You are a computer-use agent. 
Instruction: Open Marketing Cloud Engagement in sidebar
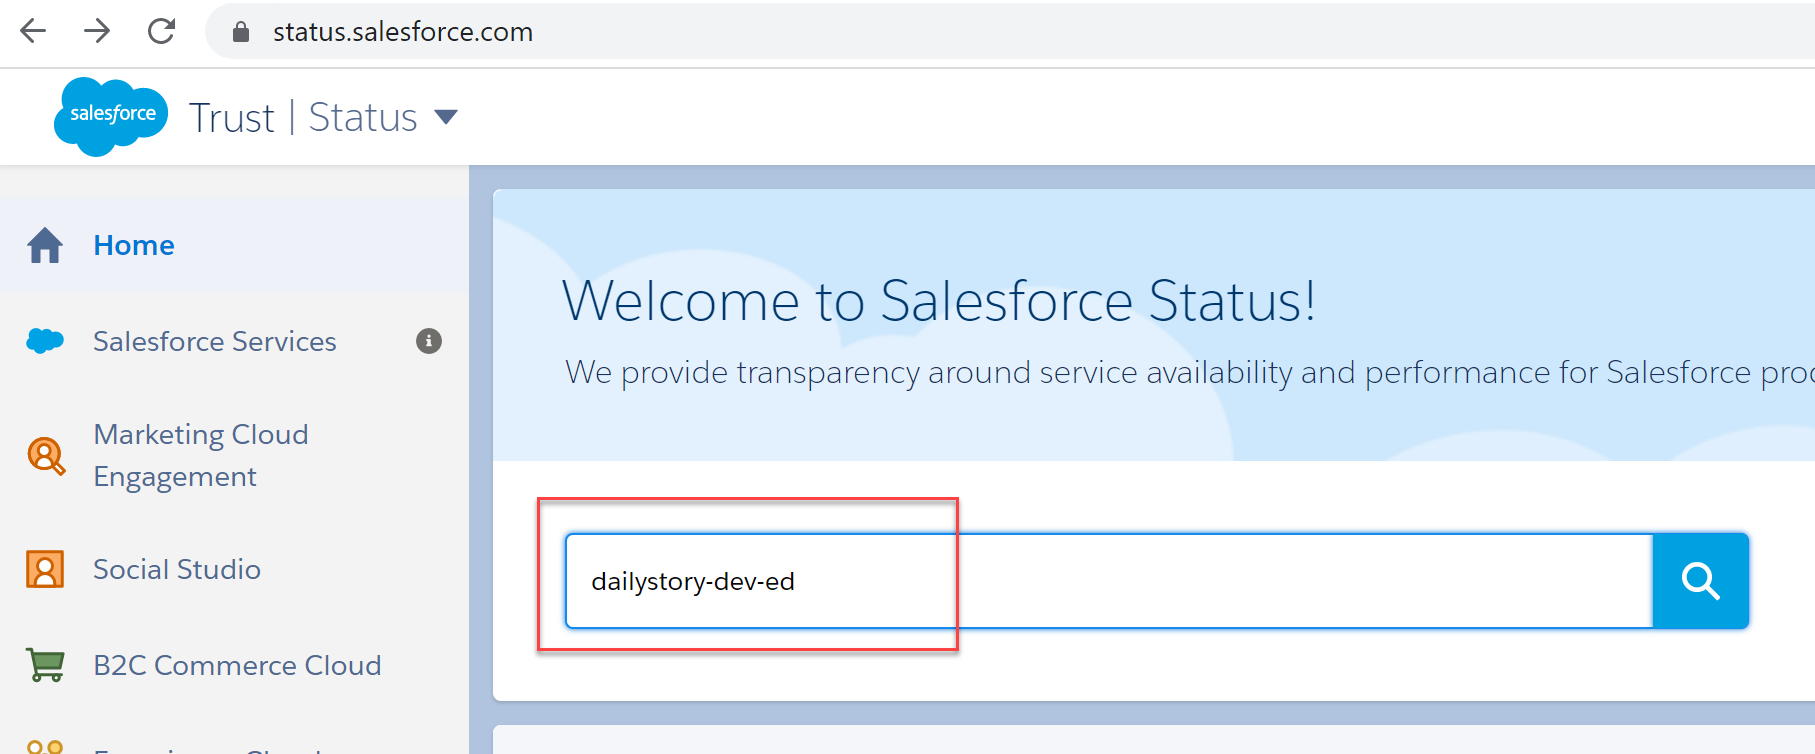pos(201,455)
